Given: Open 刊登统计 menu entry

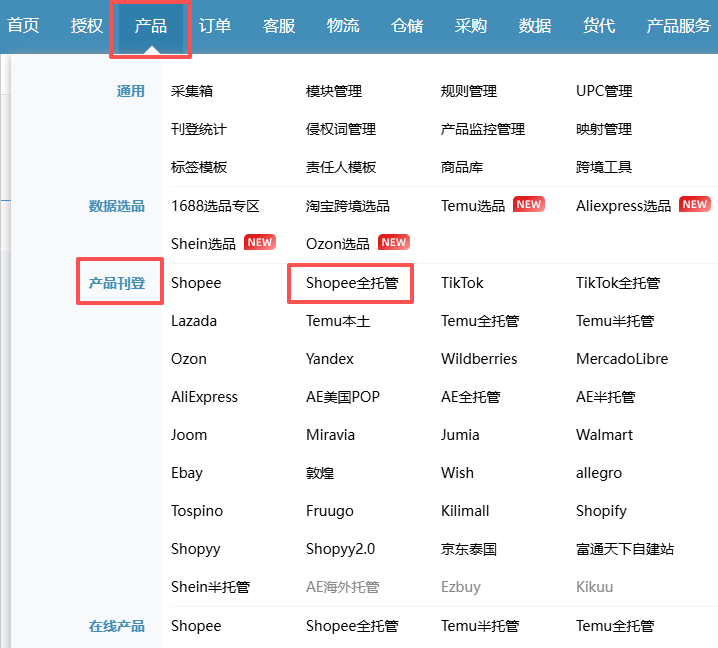Looking at the screenshot, I should (x=199, y=129).
